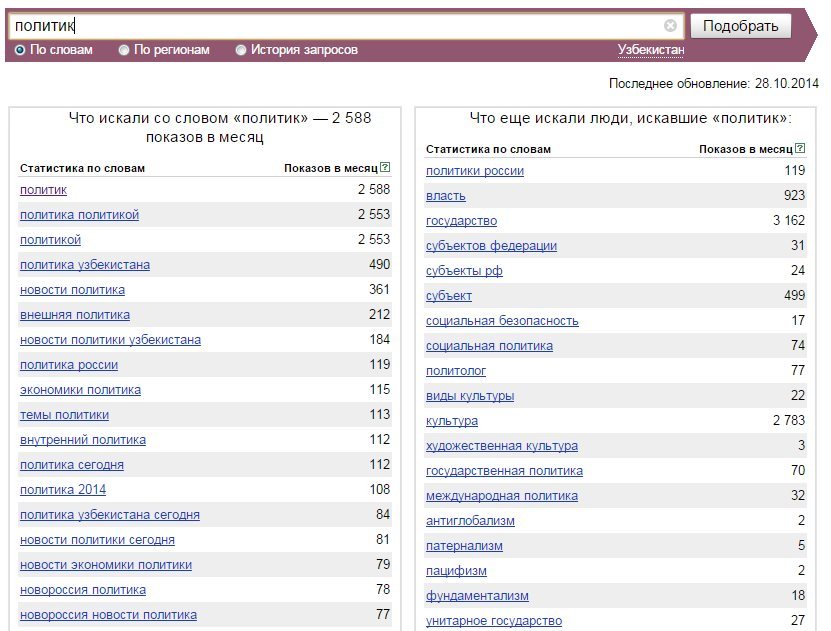Open the 'политика сегодня' link

point(72,465)
